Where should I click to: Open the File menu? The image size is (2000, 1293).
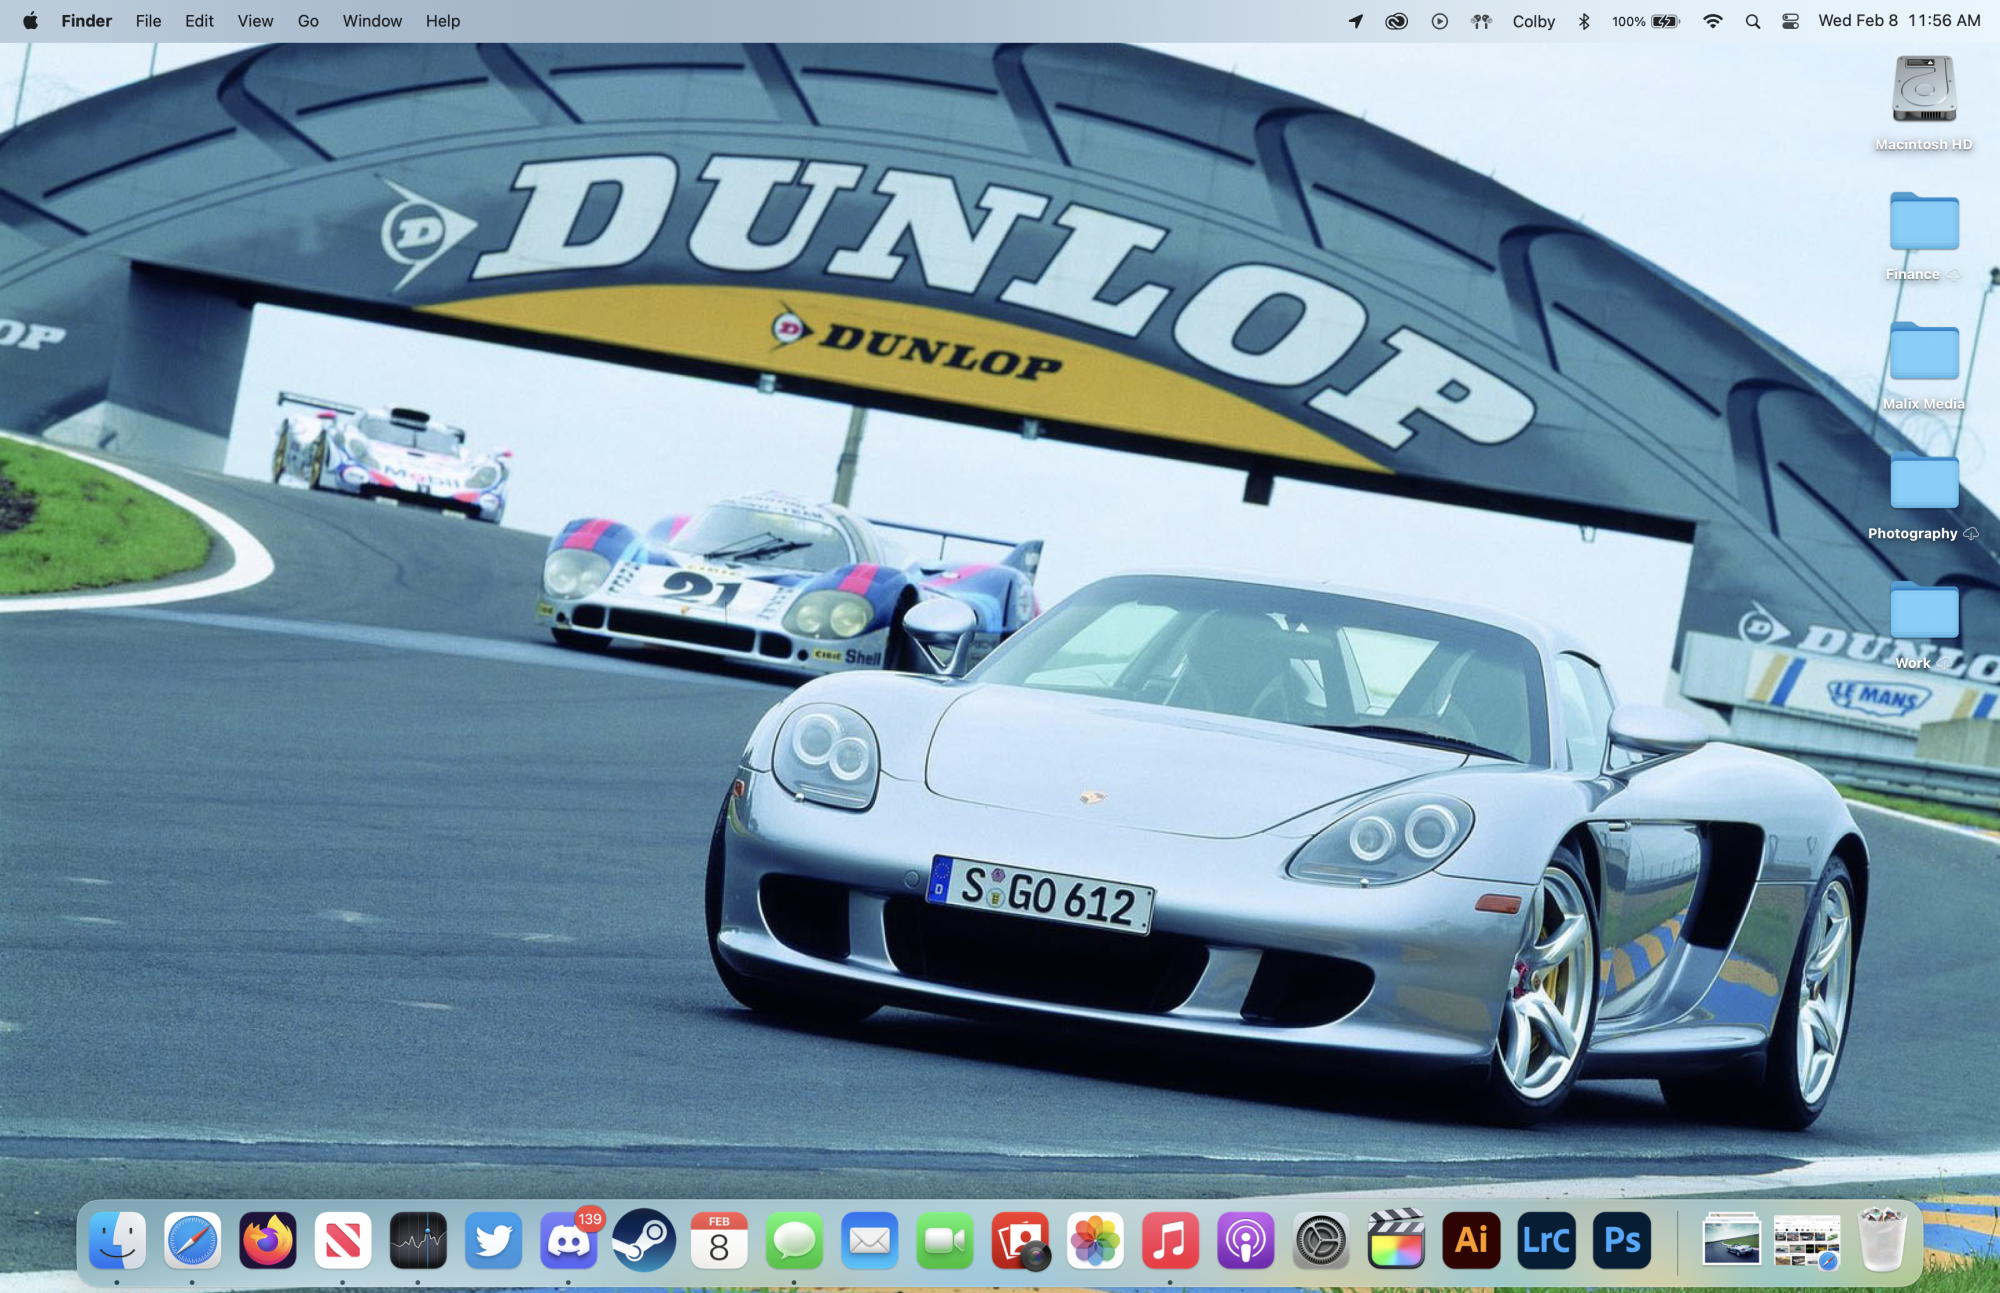coord(148,21)
